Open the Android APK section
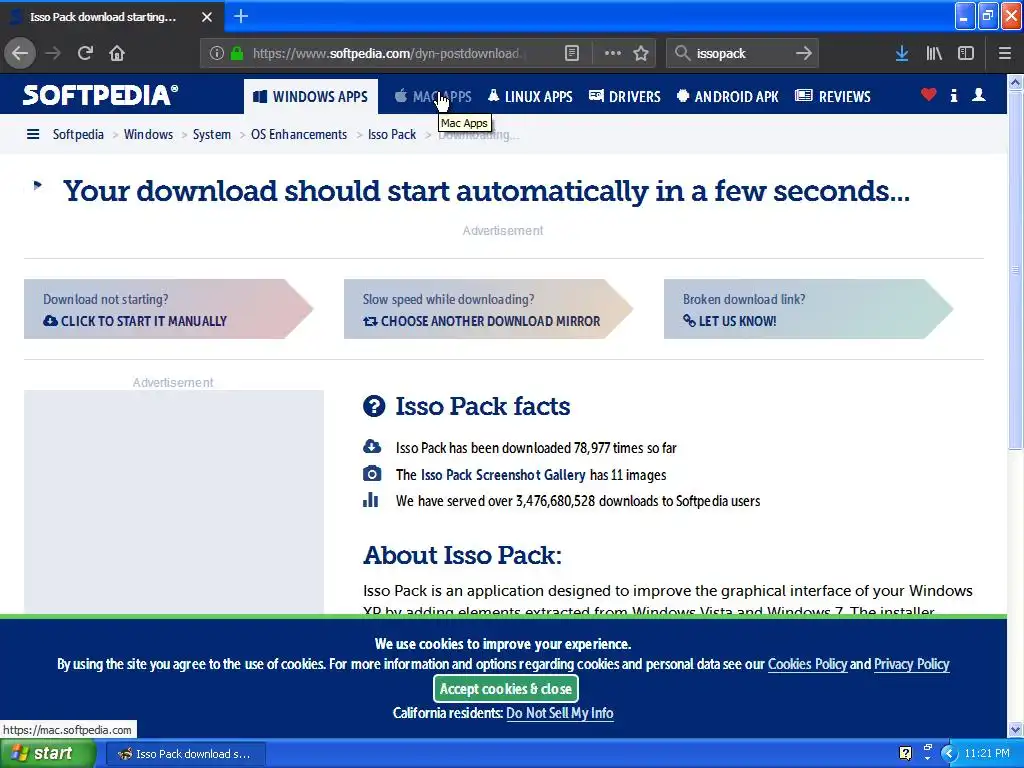Image resolution: width=1024 pixels, height=768 pixels. [x=728, y=97]
